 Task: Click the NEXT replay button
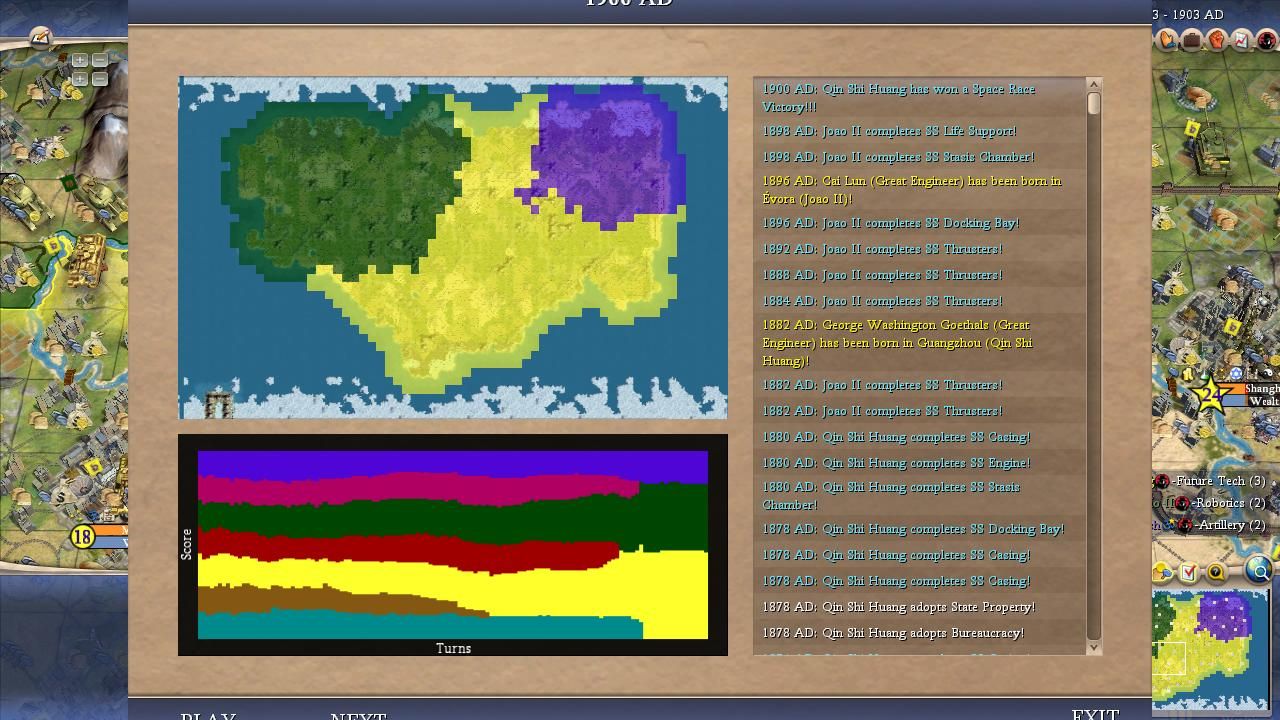[x=358, y=717]
